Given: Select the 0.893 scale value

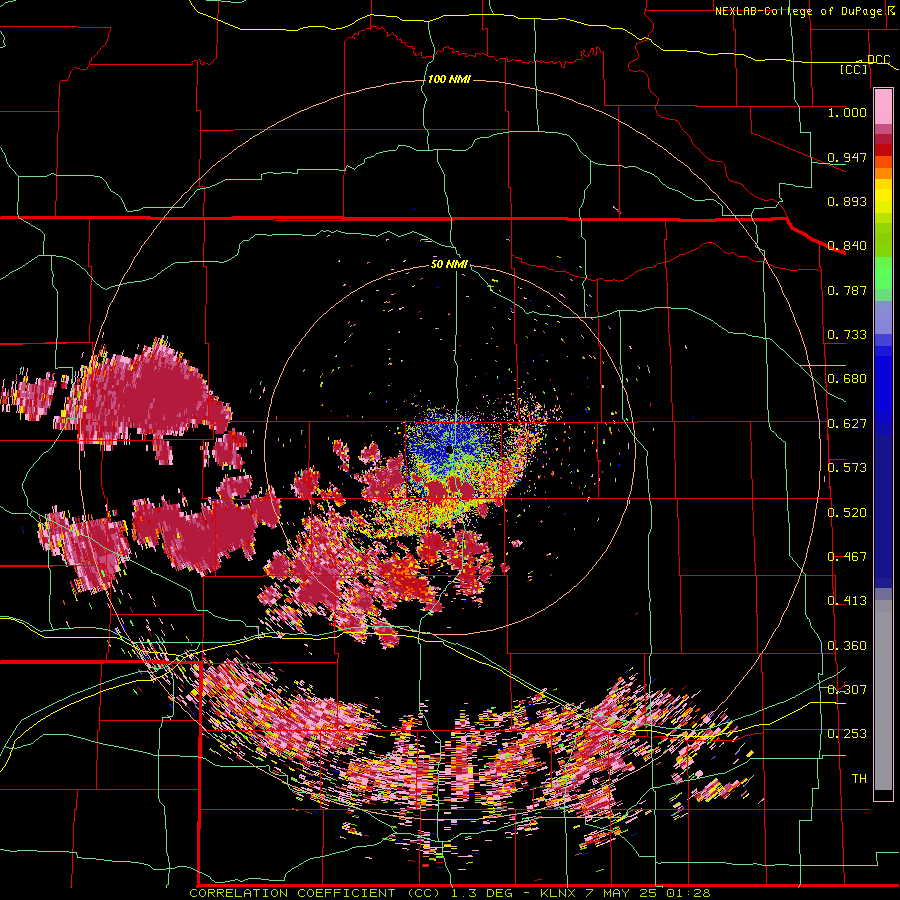Looking at the screenshot, I should pos(847,201).
